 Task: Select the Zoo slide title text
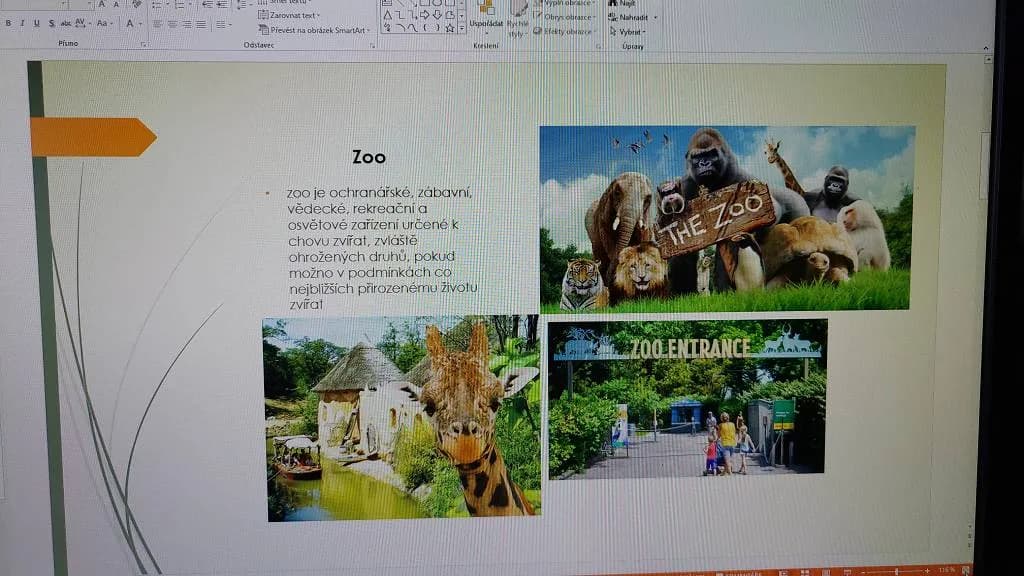coord(369,157)
